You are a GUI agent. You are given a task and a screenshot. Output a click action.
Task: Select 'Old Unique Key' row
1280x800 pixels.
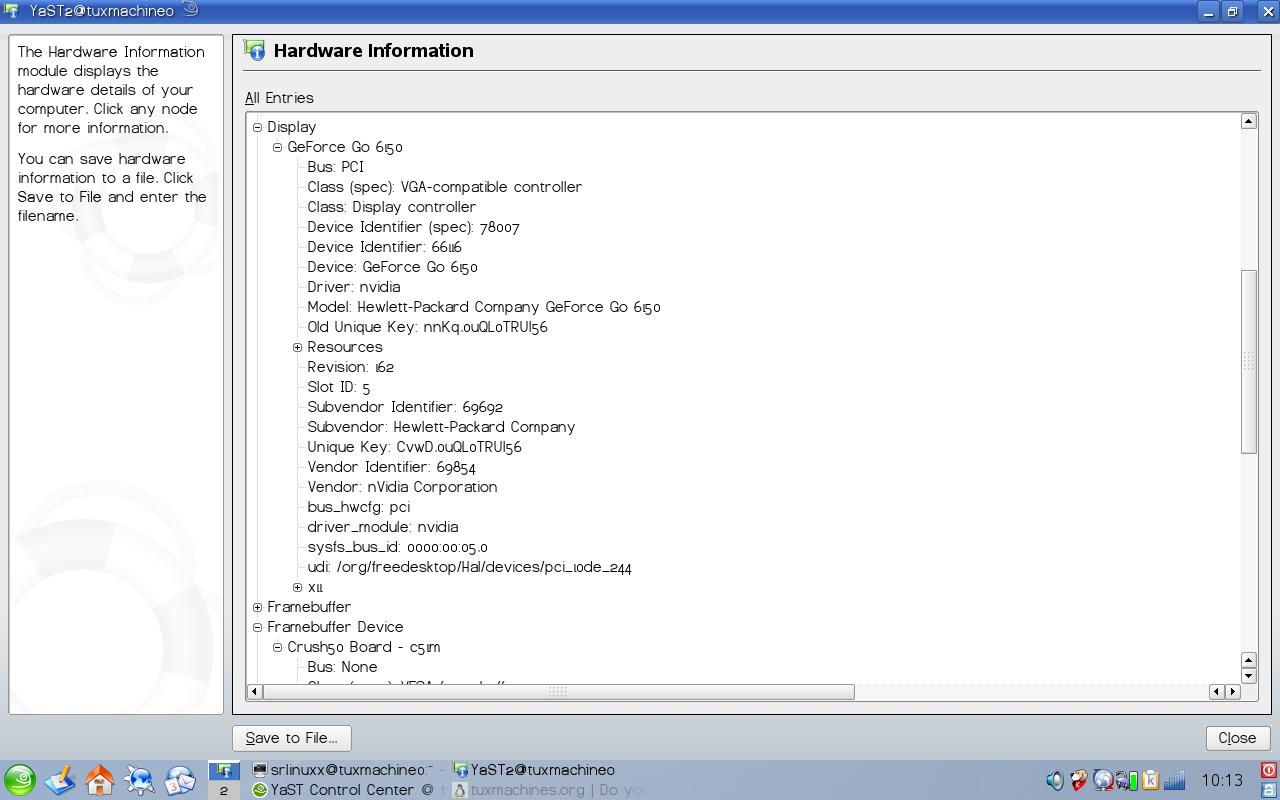[427, 327]
